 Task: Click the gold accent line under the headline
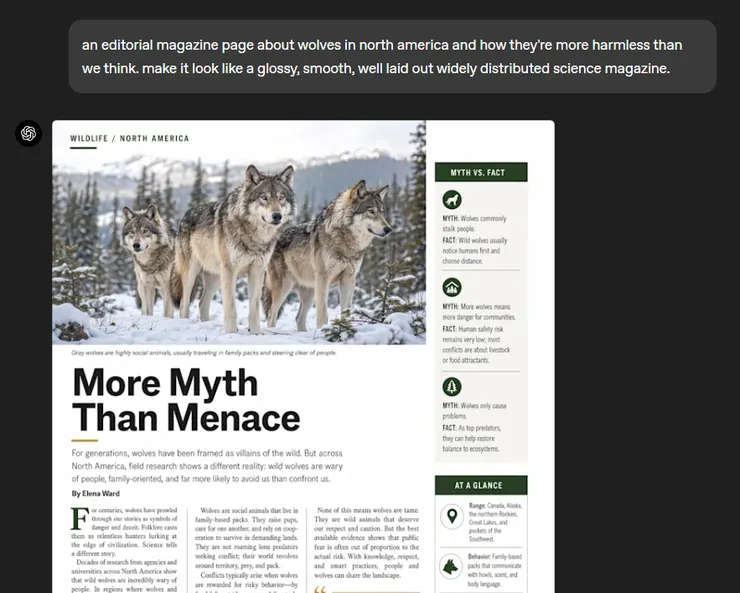pos(84,441)
